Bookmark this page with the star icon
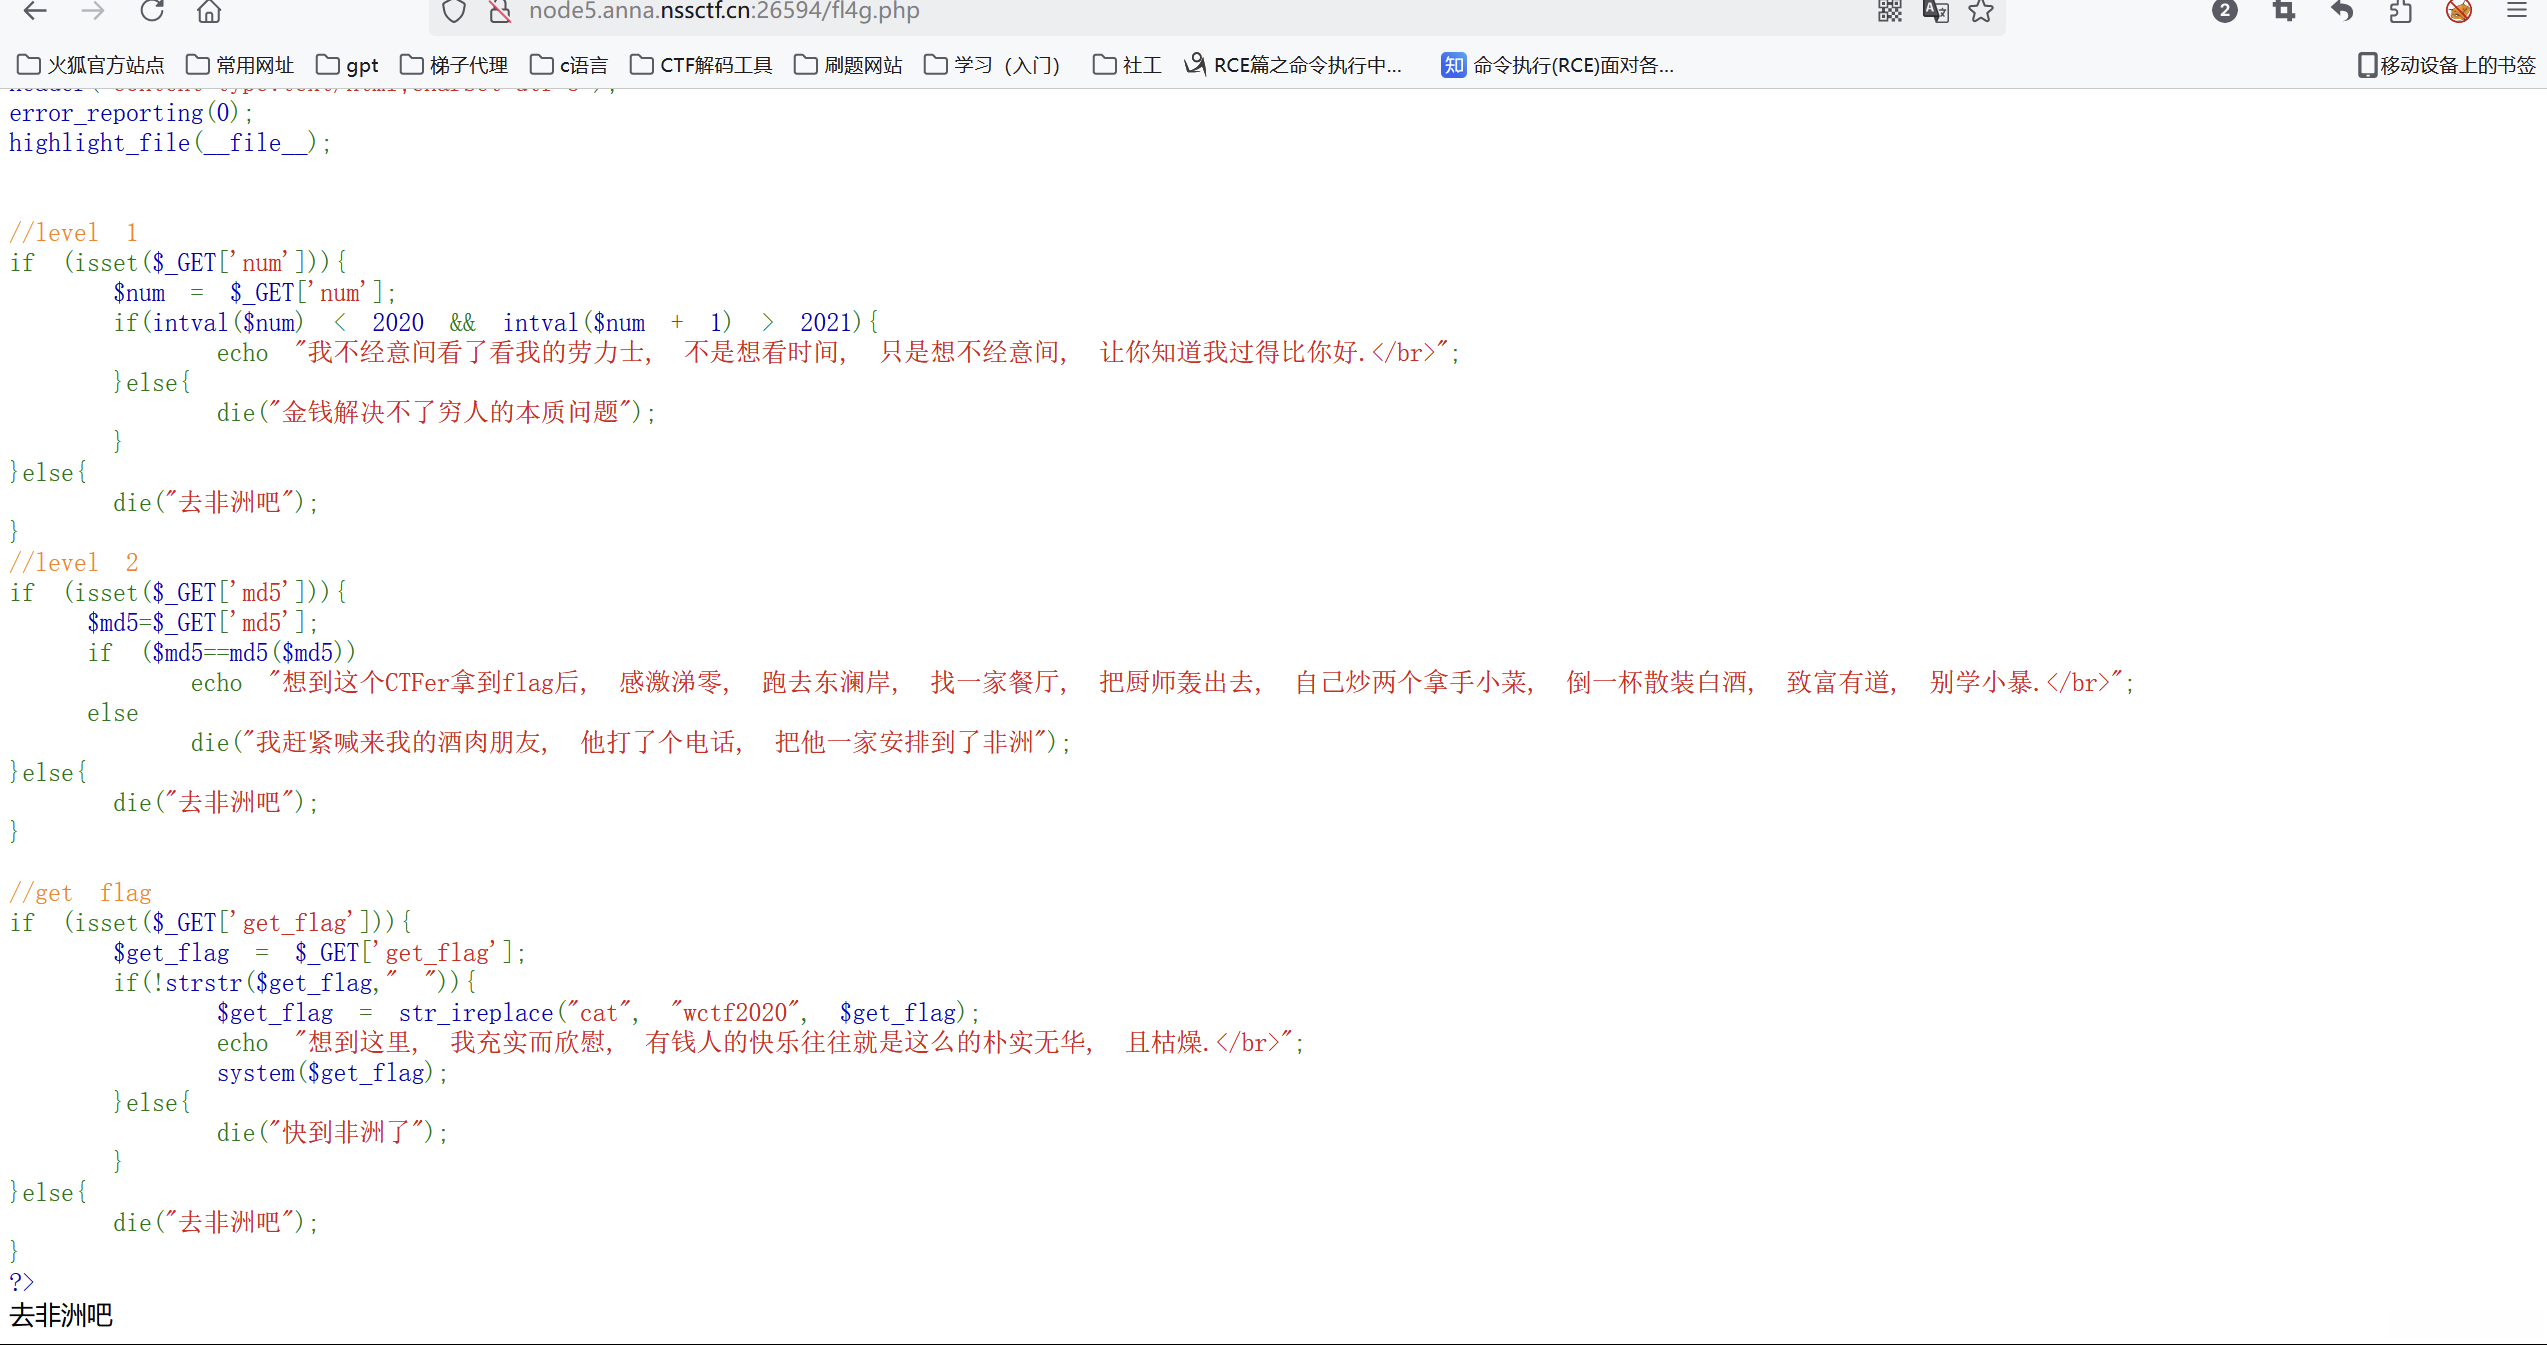The width and height of the screenshot is (2547, 1345). tap(1981, 11)
